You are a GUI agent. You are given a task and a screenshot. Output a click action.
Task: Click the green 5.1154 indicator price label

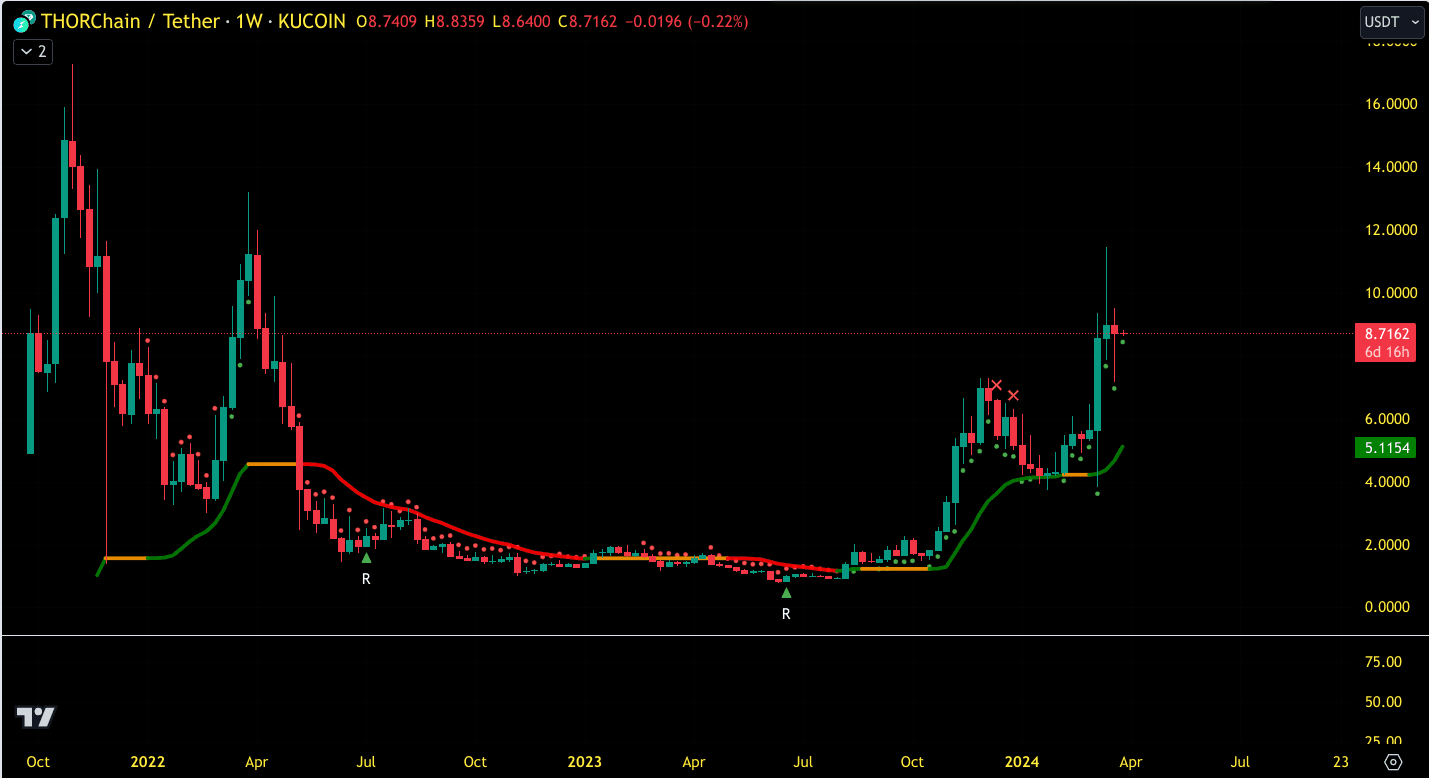tap(1385, 448)
